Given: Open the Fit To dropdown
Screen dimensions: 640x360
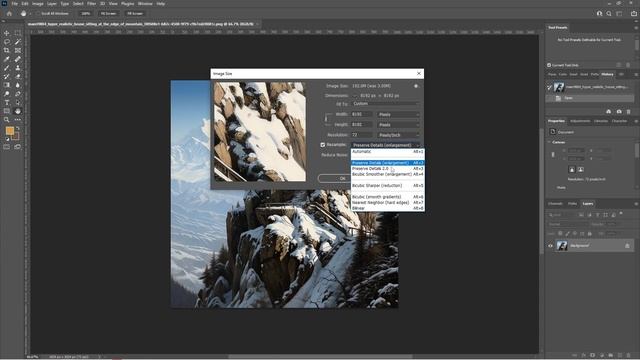Looking at the screenshot, I should (386, 104).
